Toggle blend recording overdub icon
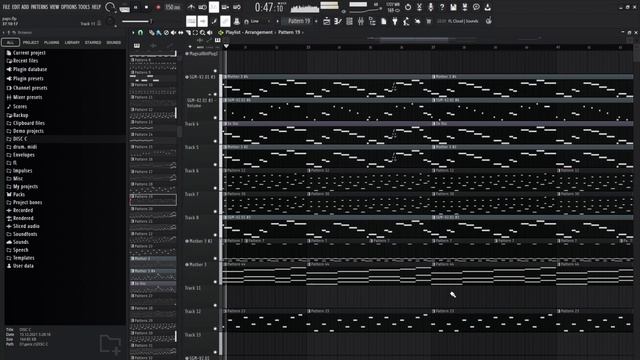This screenshot has width=640, height=360. (x=225, y=7)
